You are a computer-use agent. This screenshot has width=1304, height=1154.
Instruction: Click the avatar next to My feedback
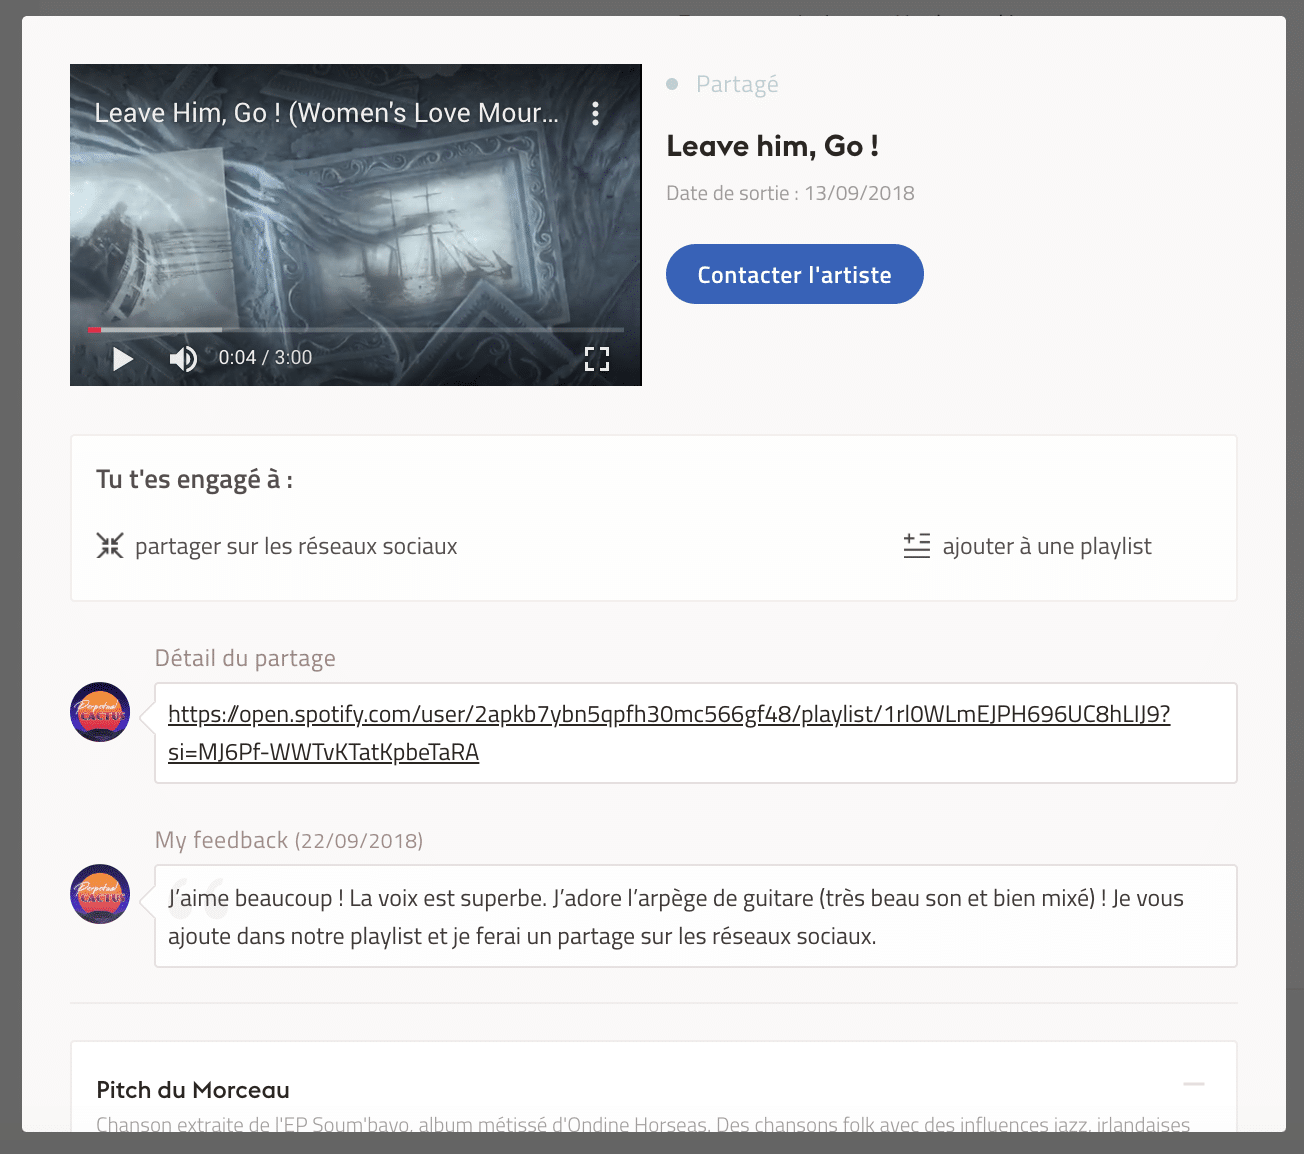tap(100, 894)
